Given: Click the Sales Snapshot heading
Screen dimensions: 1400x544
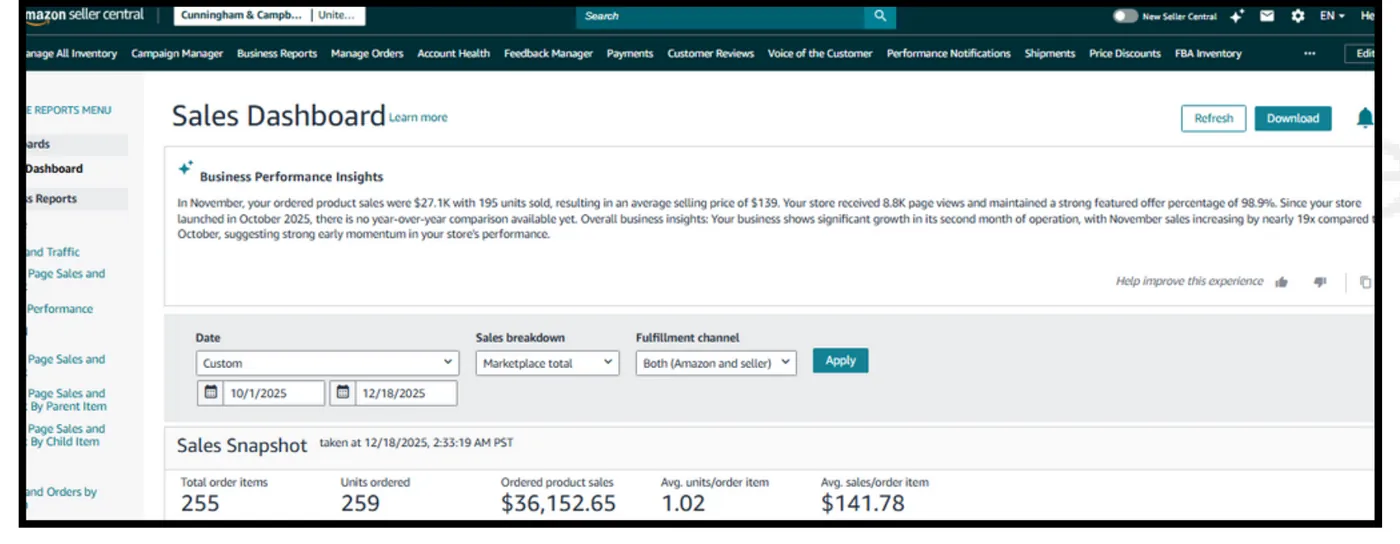Looking at the screenshot, I should pos(242,445).
